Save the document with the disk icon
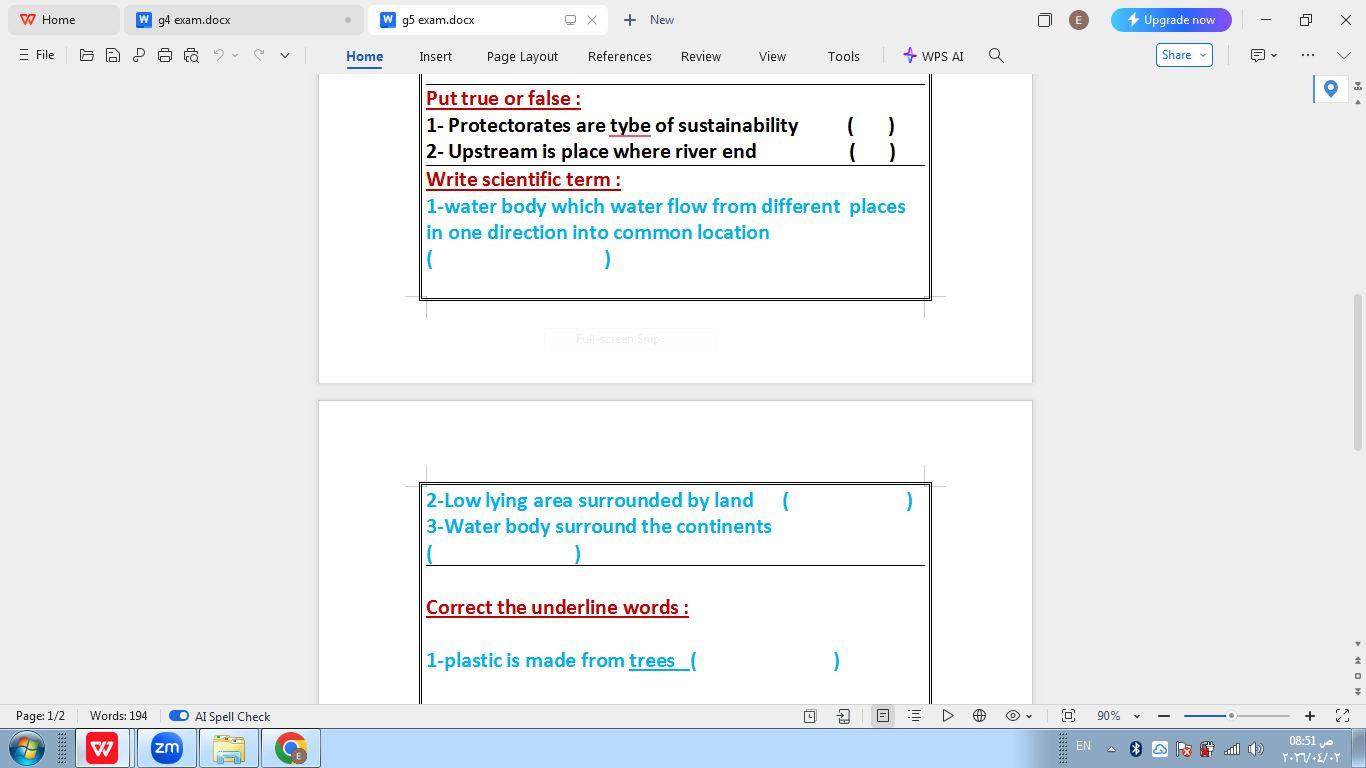Viewport: 1366px width, 768px height. pos(113,56)
